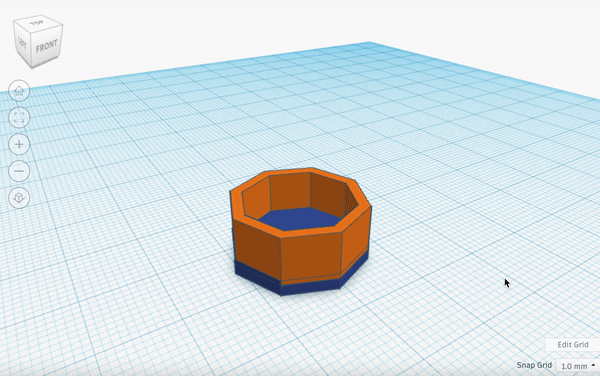Zoom out with the minus icon

[x=19, y=171]
